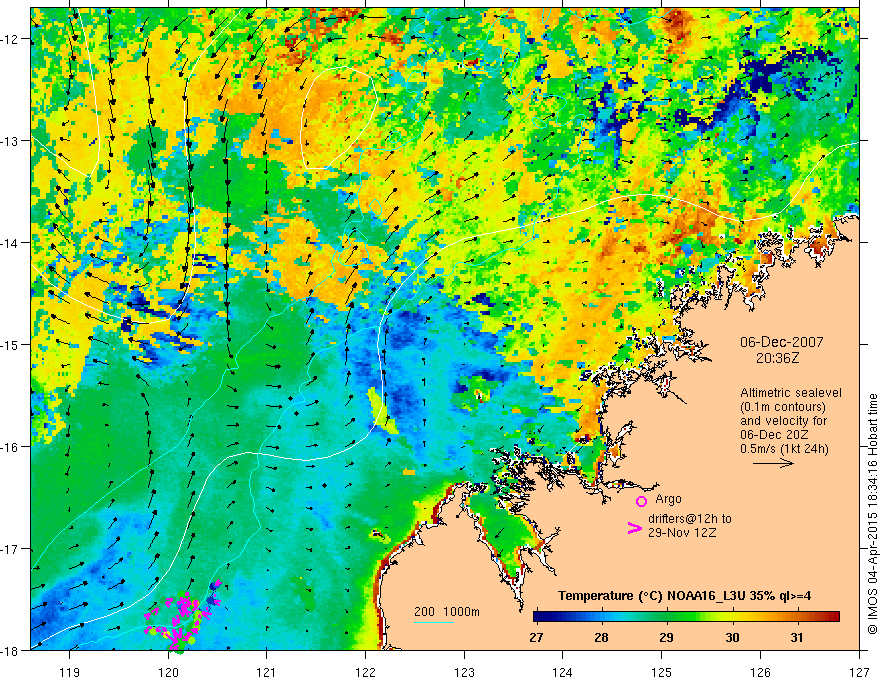Click the '29-Nov 12Z' legend text
The image size is (880, 680).
[x=682, y=533]
